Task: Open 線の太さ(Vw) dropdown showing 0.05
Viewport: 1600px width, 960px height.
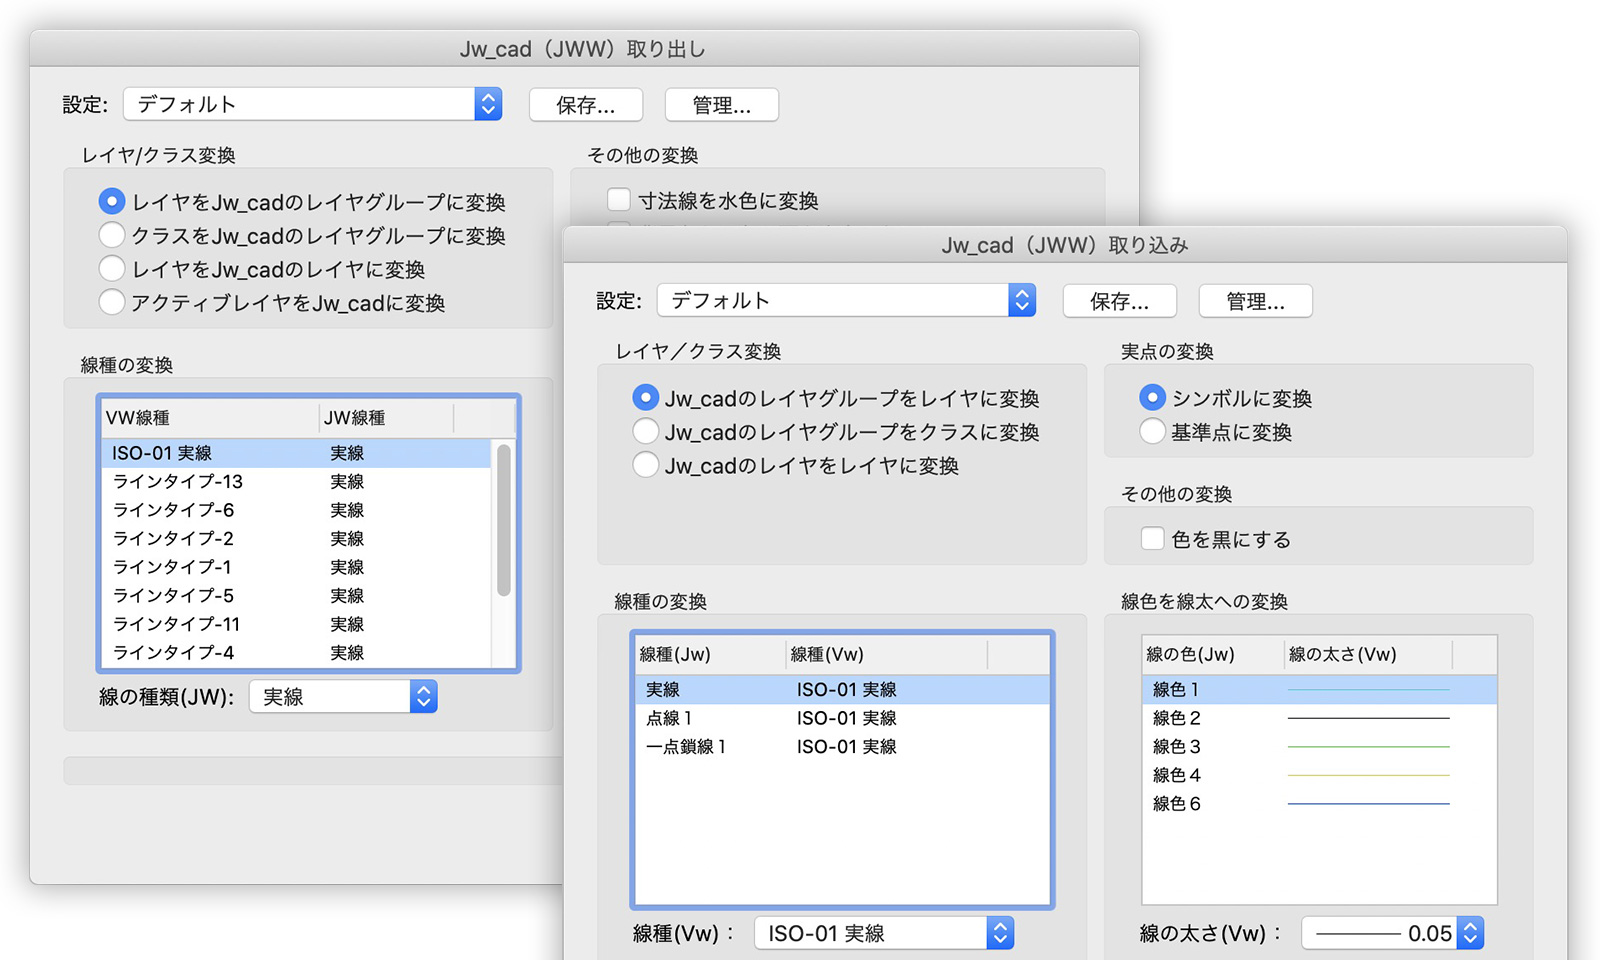Action: 1392,933
